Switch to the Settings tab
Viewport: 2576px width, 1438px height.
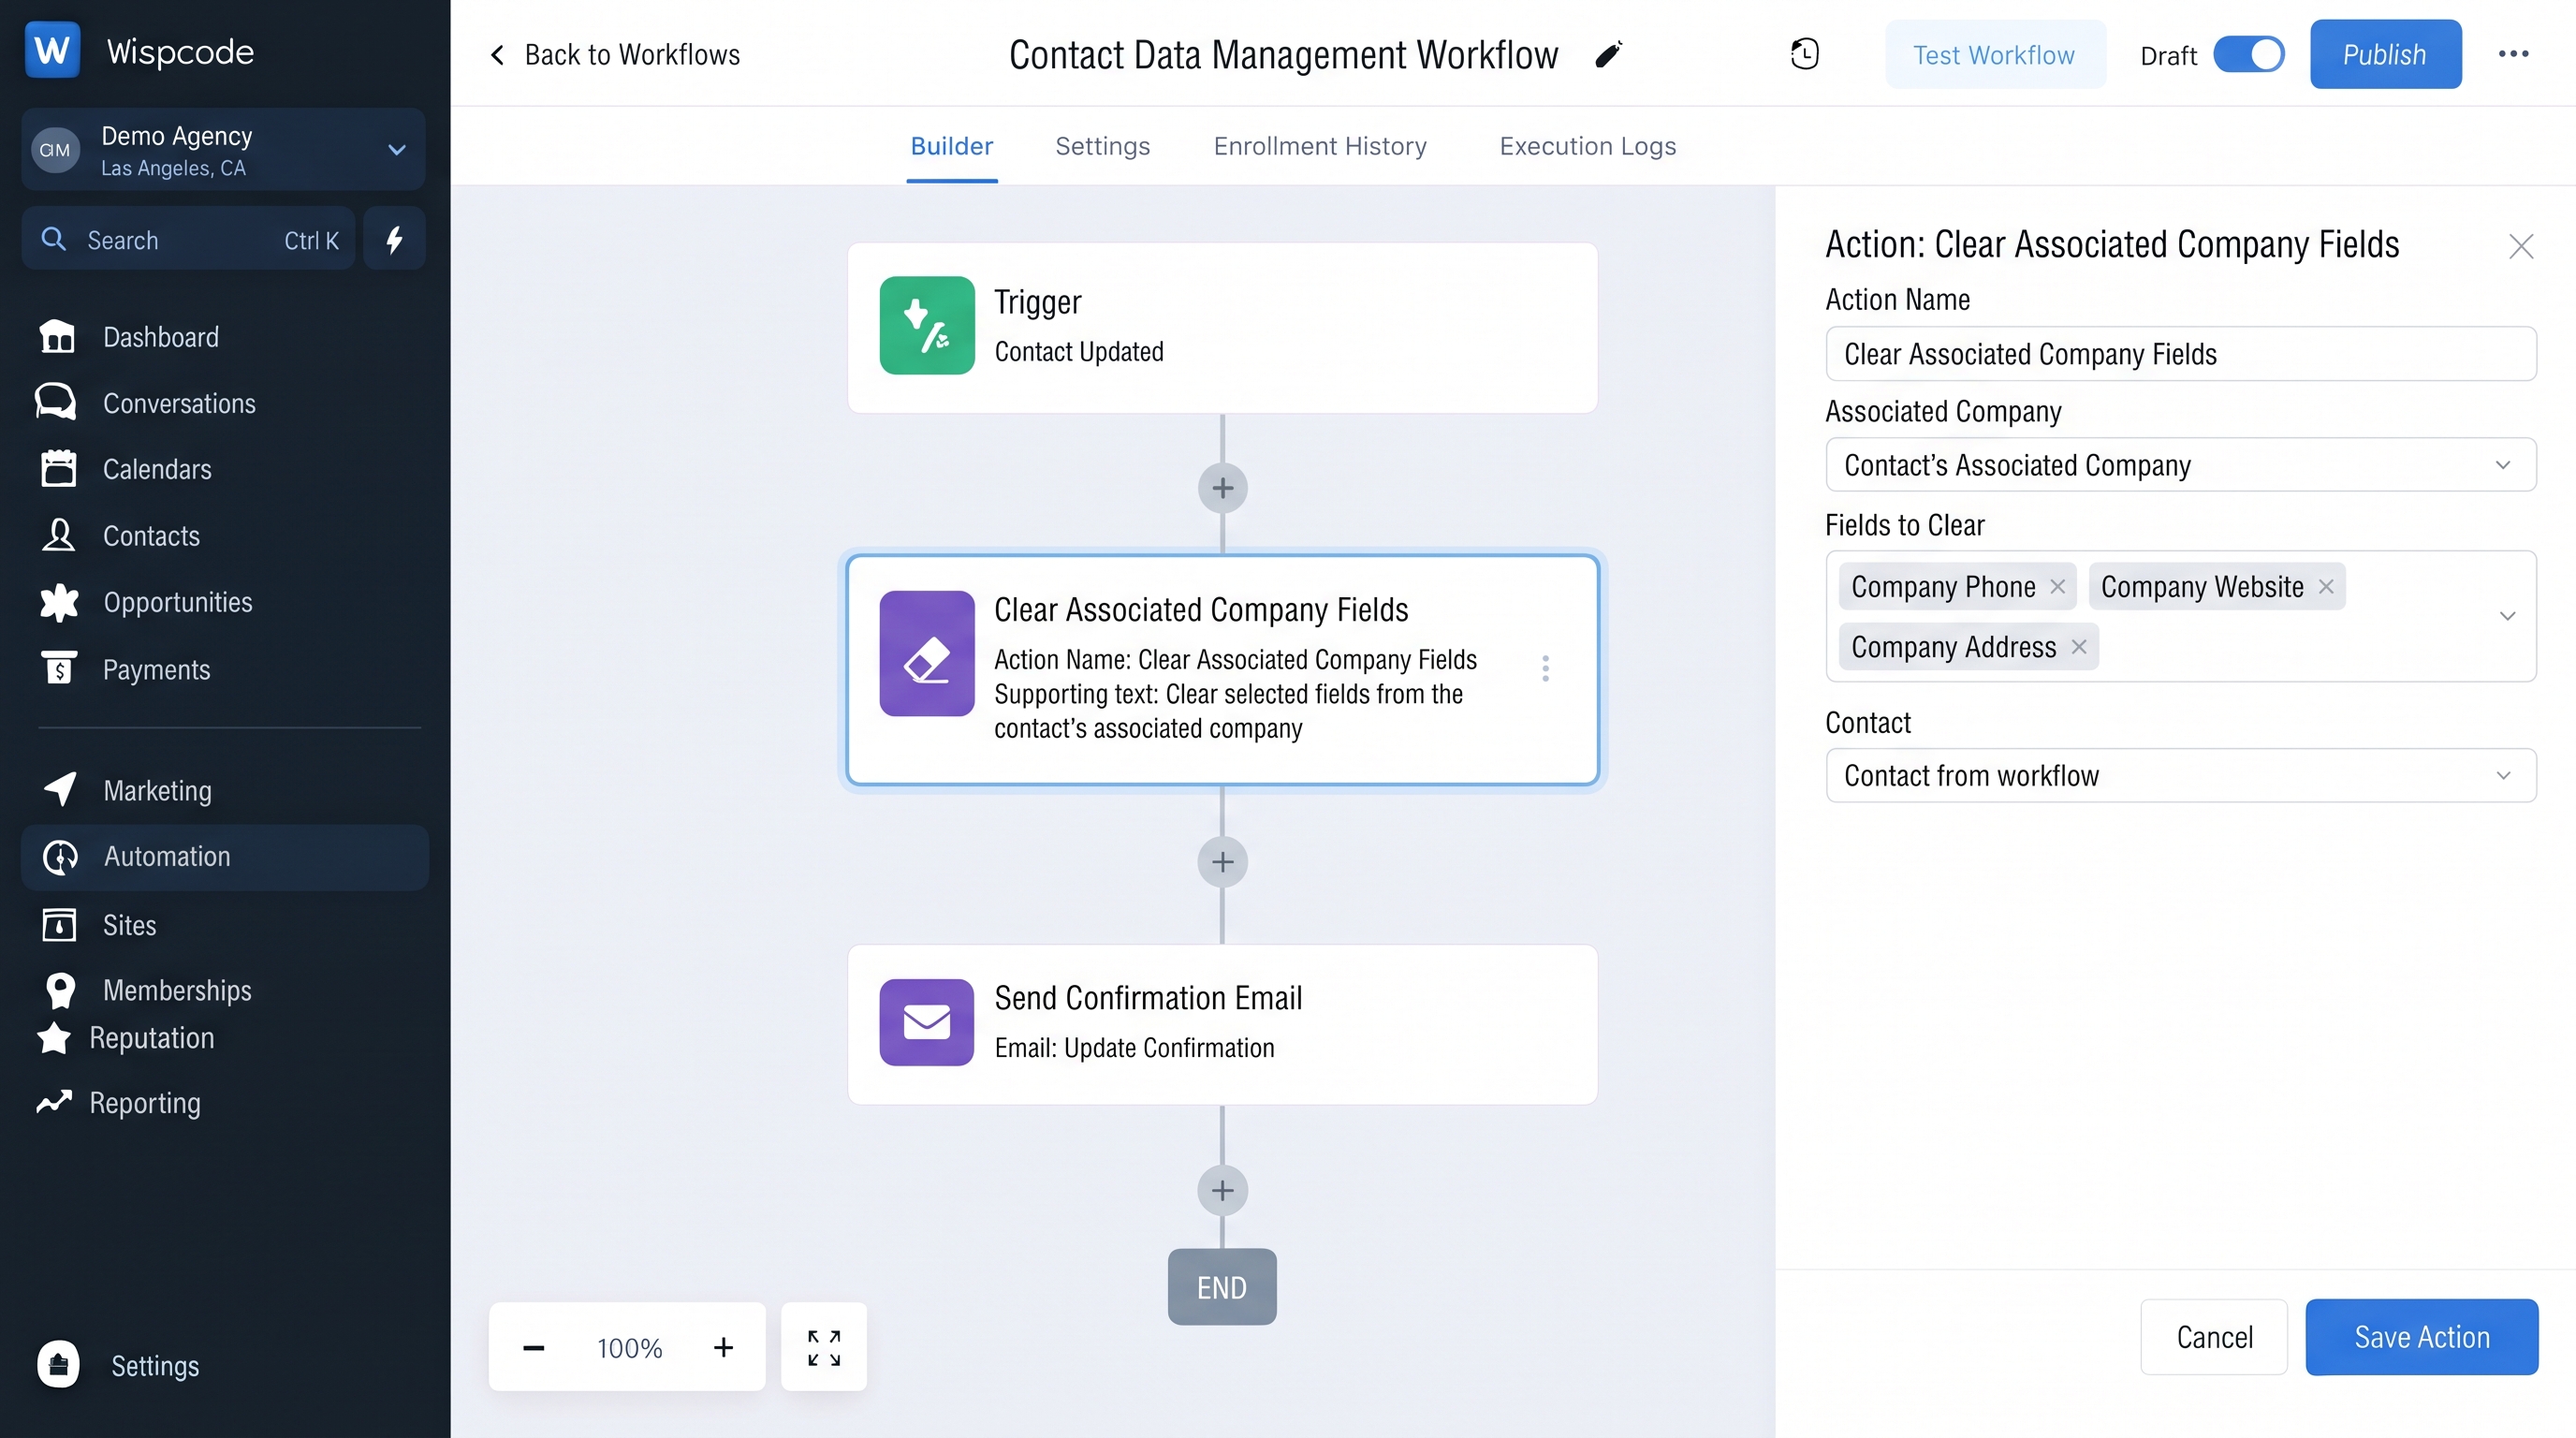click(x=1102, y=146)
